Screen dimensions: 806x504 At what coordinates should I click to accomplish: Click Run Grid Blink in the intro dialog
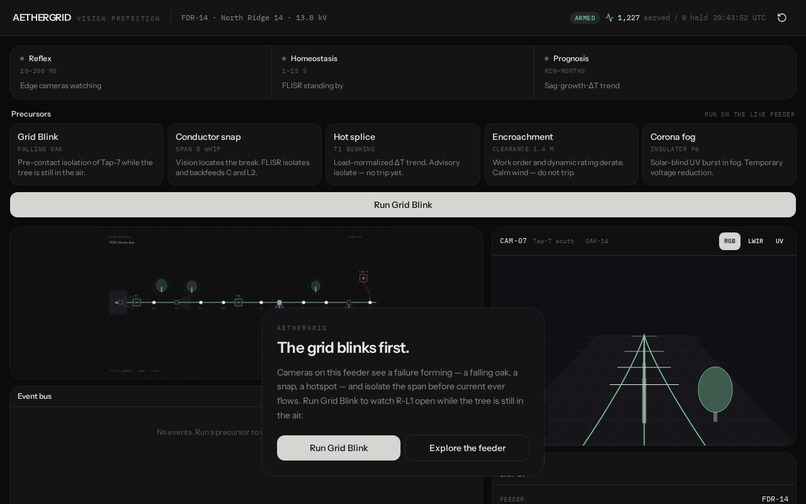339,448
